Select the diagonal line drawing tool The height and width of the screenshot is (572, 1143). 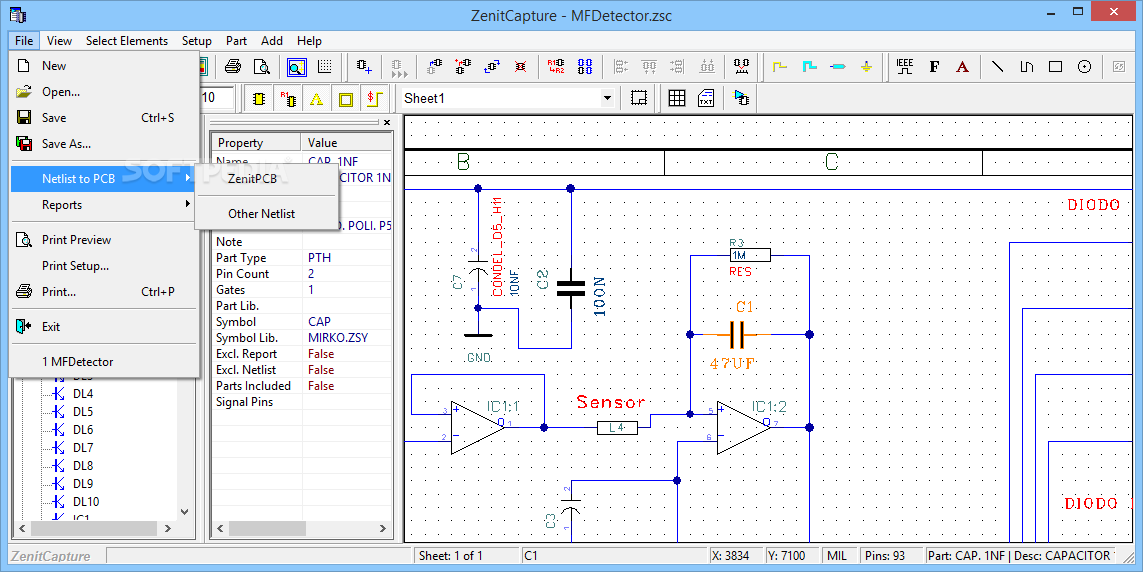click(x=998, y=67)
